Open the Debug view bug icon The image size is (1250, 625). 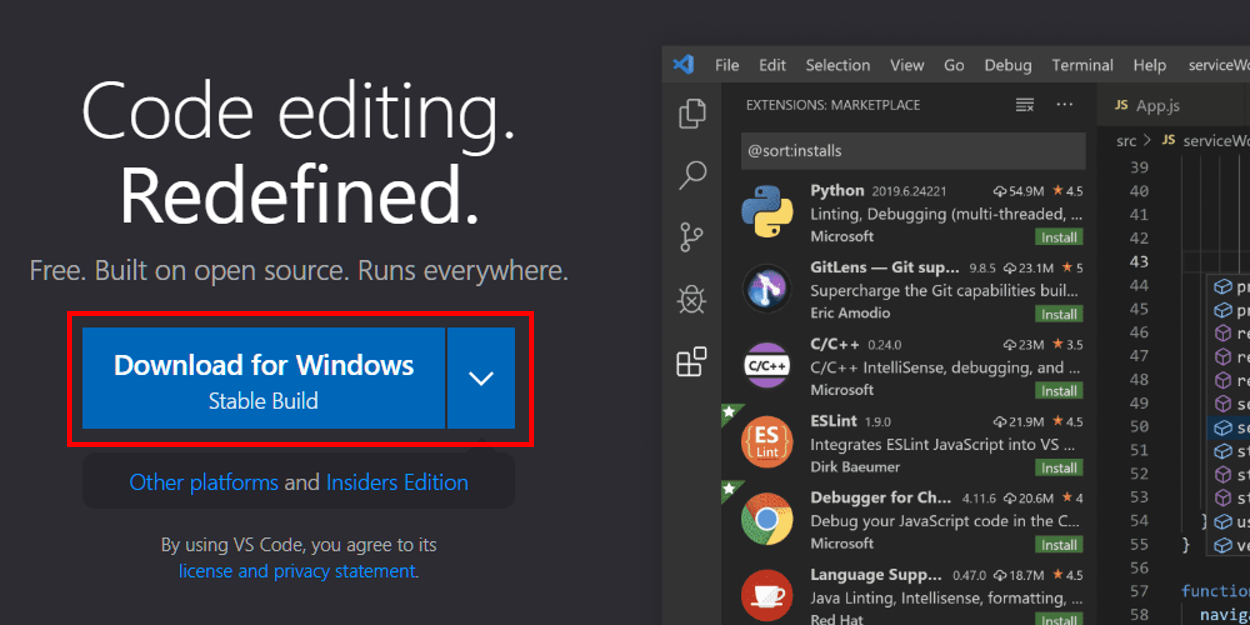point(691,299)
